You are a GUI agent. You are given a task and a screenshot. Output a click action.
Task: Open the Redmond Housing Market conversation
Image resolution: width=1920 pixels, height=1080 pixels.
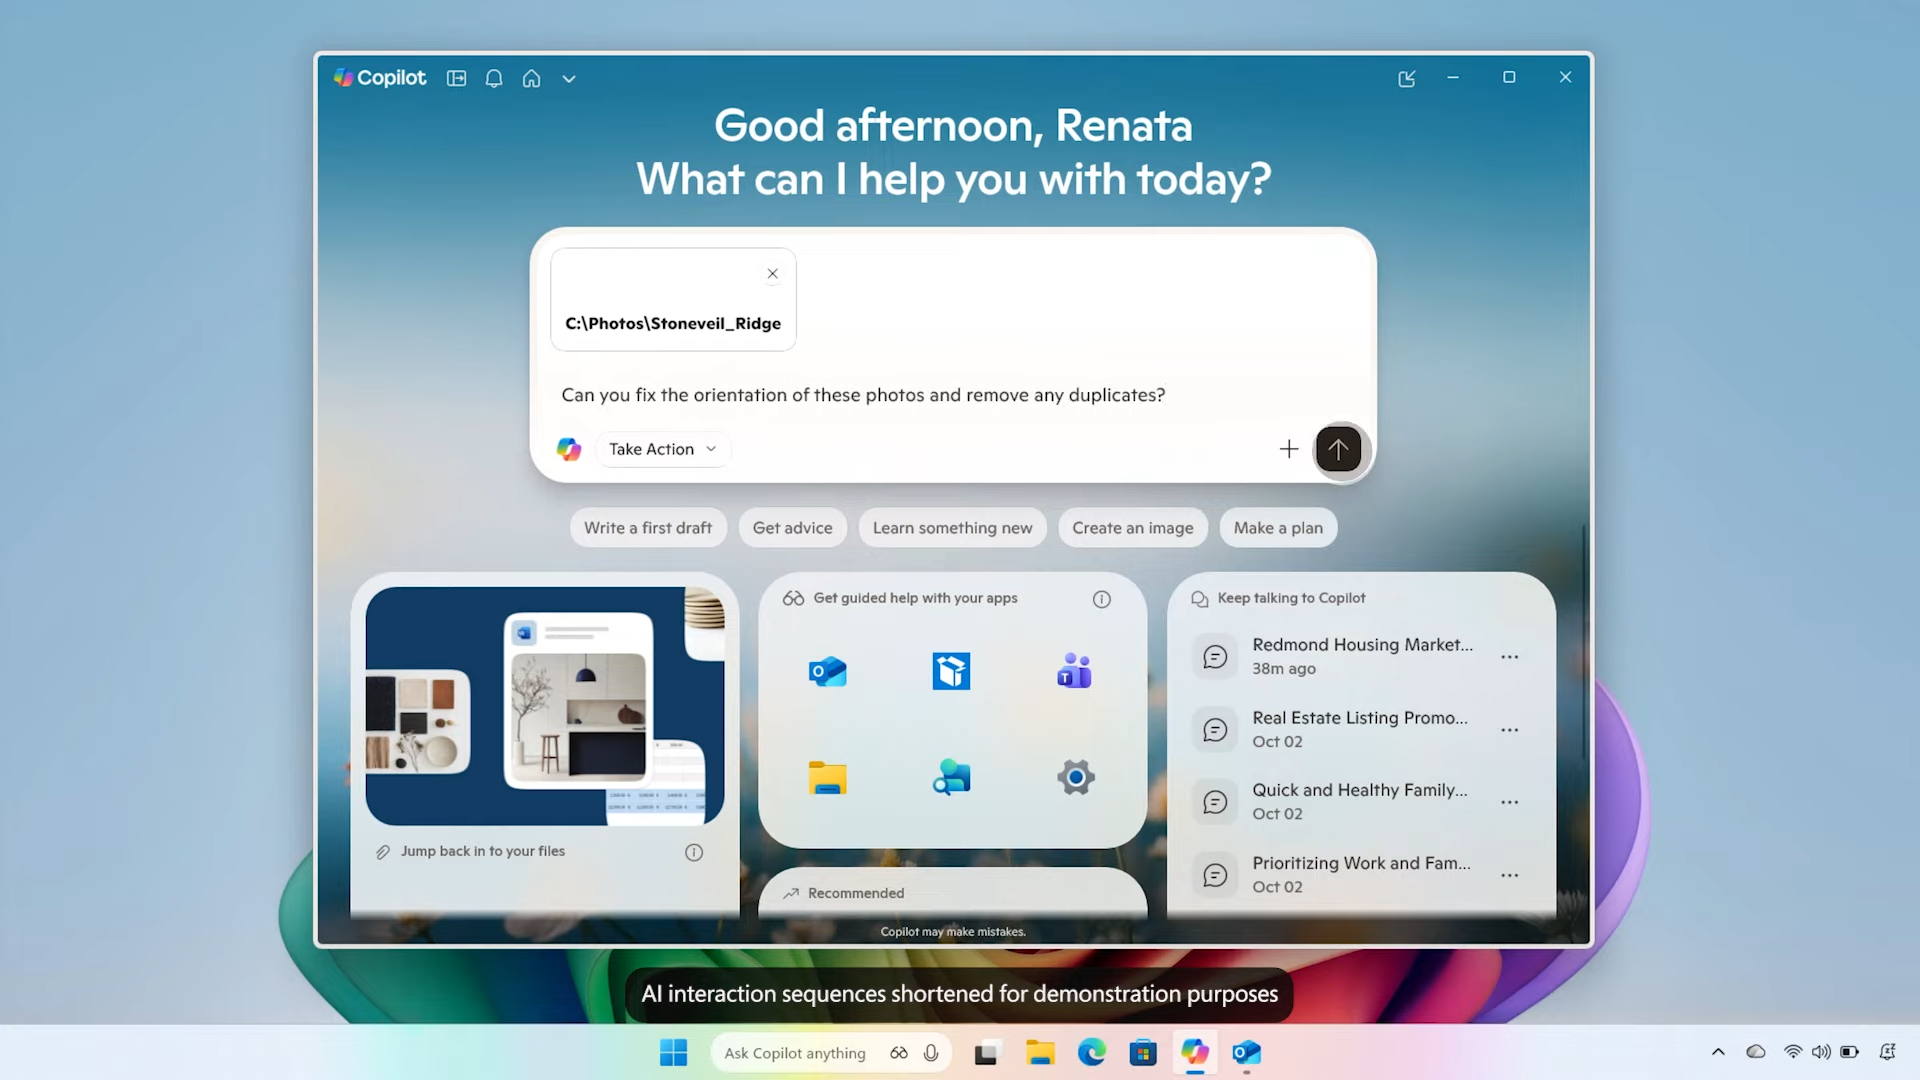(1361, 656)
